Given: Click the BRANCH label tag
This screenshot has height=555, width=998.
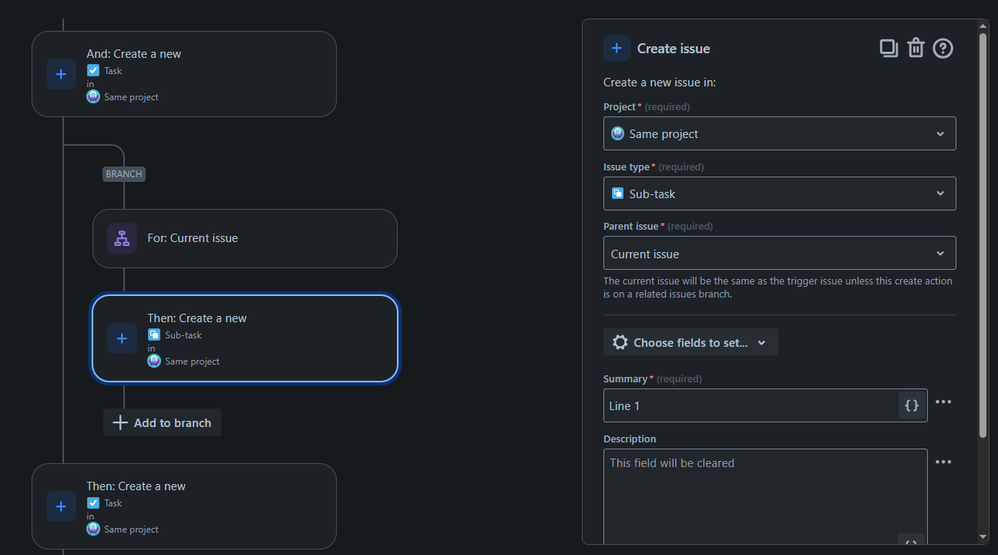Looking at the screenshot, I should click(124, 174).
